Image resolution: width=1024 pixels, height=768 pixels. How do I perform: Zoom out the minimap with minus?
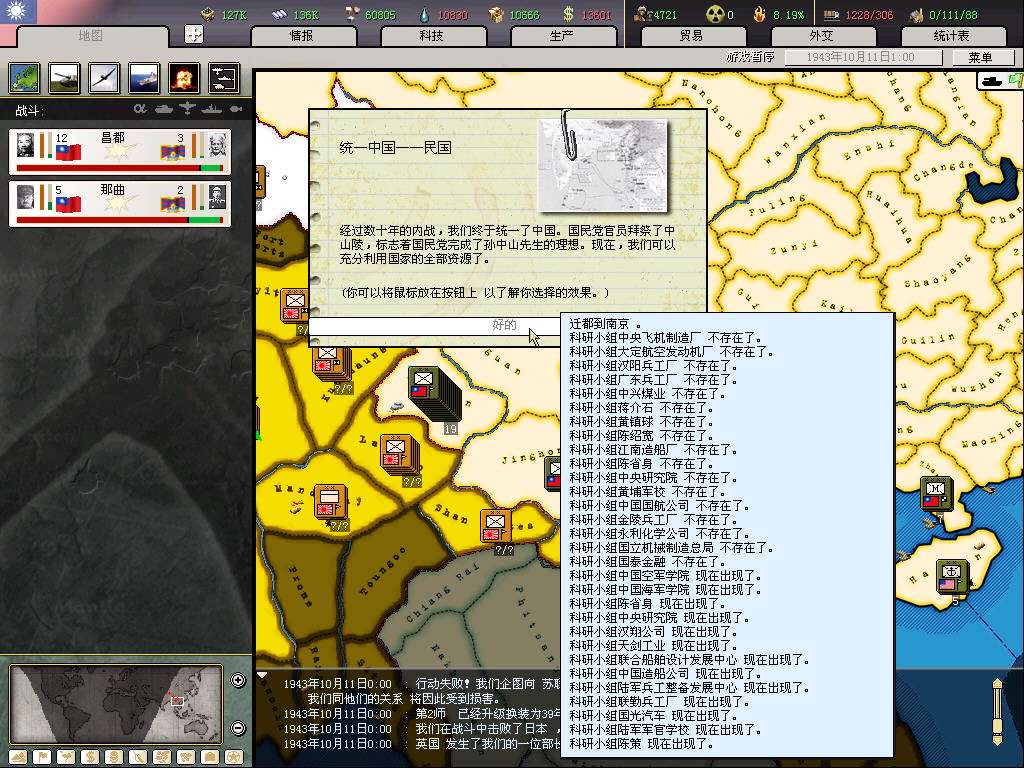click(238, 728)
